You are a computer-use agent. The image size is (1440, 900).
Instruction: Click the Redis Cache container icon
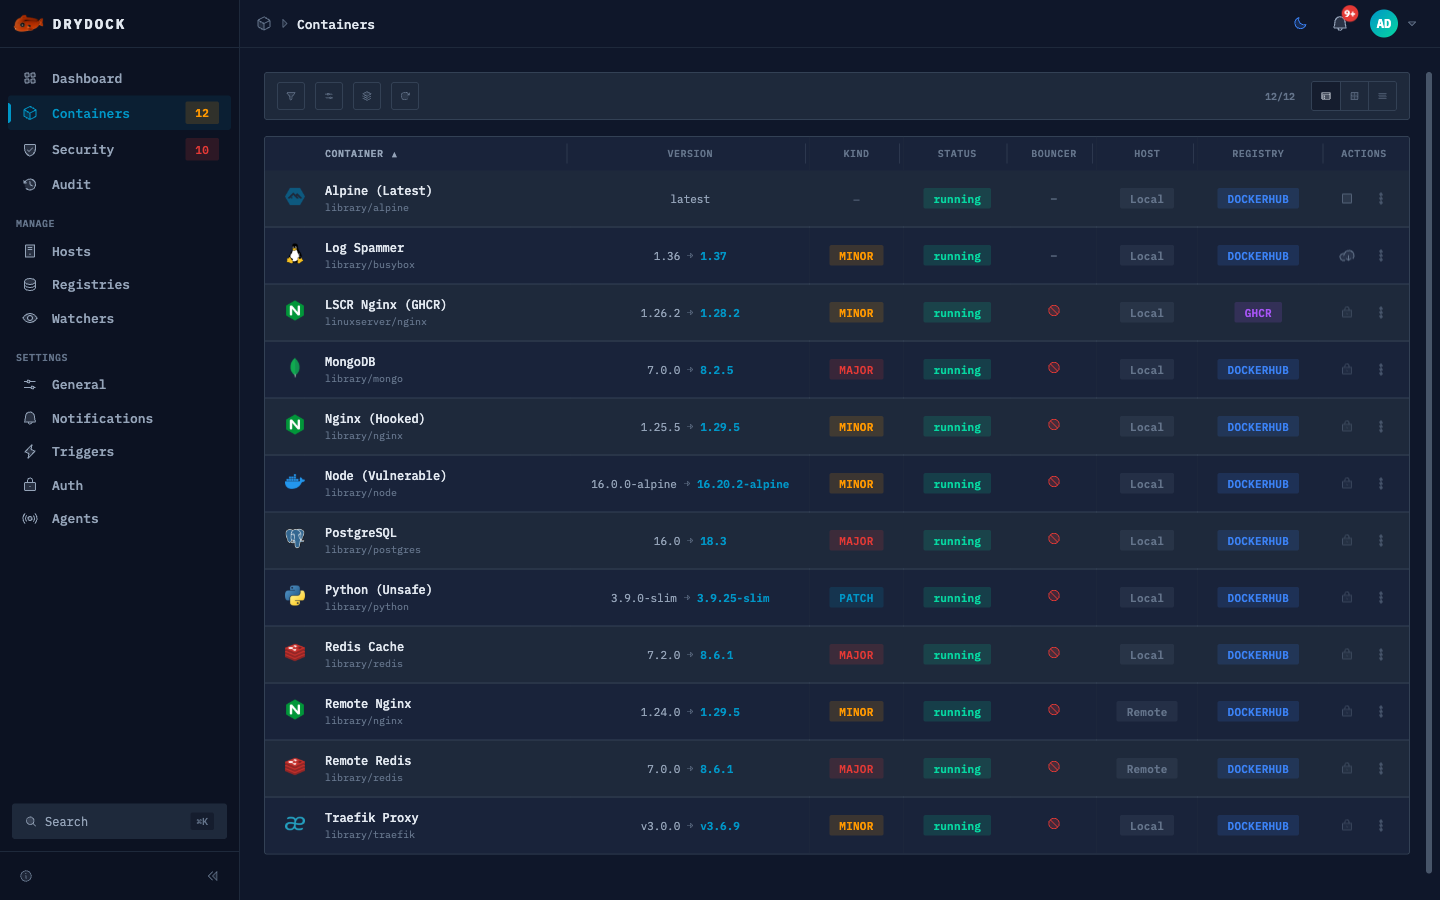pyautogui.click(x=295, y=654)
